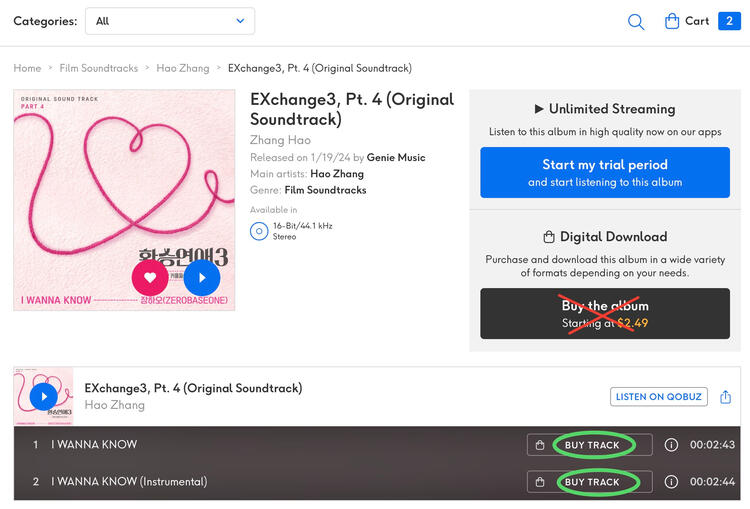Click Buy the album button
Image resolution: width=750 pixels, height=509 pixels.
(604, 314)
